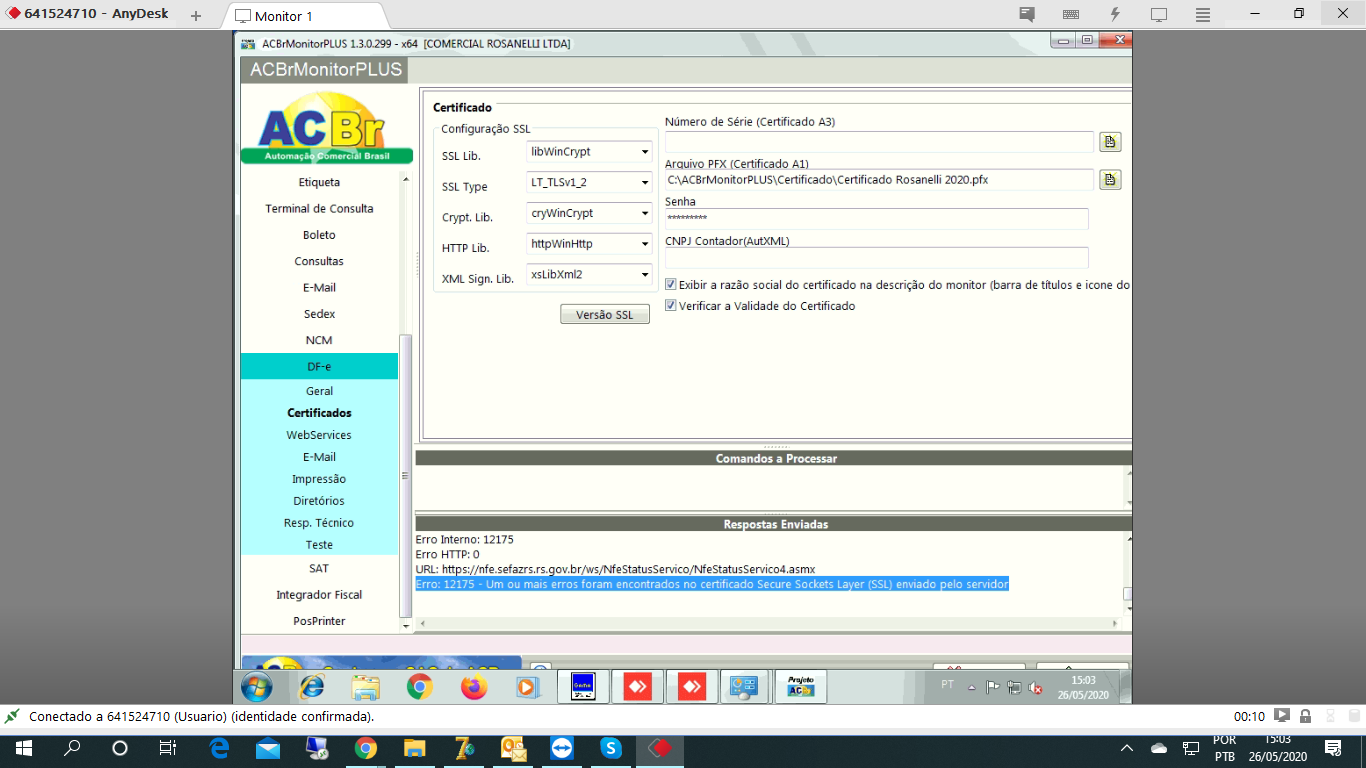Screen dimensions: 1366x768
Task: Select Boleto in the sidebar
Action: [319, 235]
